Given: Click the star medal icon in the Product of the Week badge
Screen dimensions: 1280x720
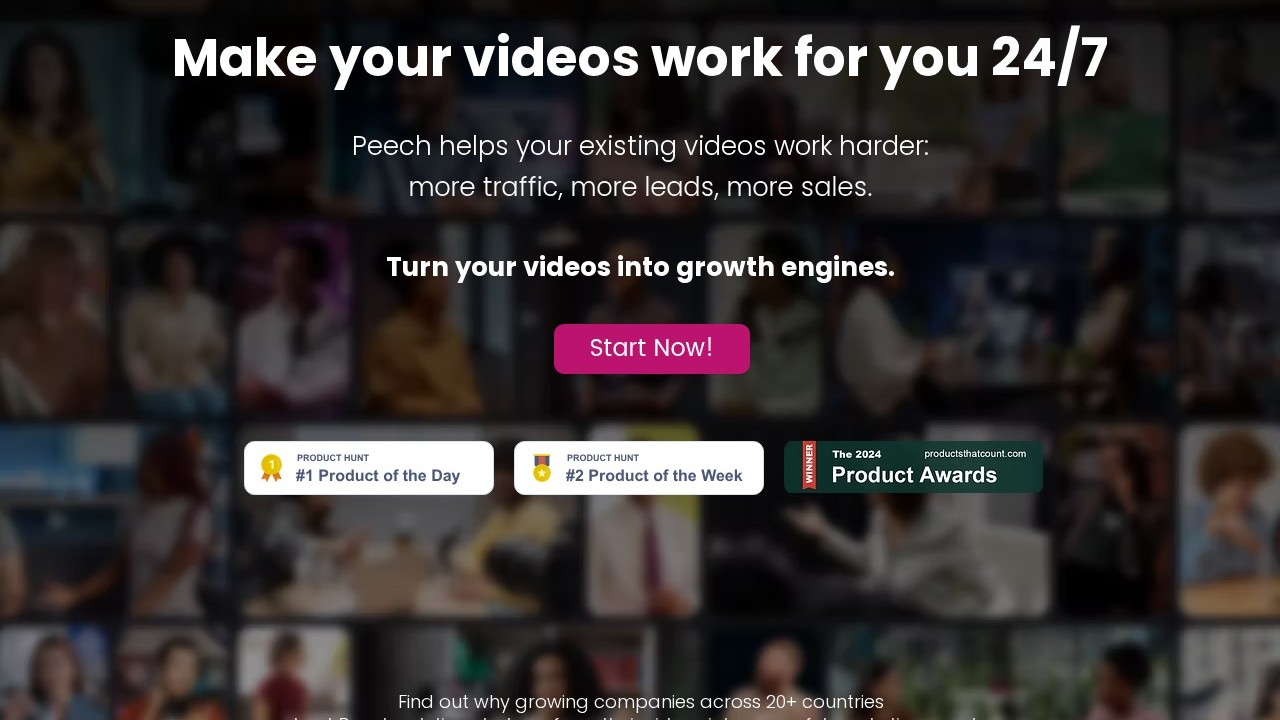Looking at the screenshot, I should tap(542, 467).
